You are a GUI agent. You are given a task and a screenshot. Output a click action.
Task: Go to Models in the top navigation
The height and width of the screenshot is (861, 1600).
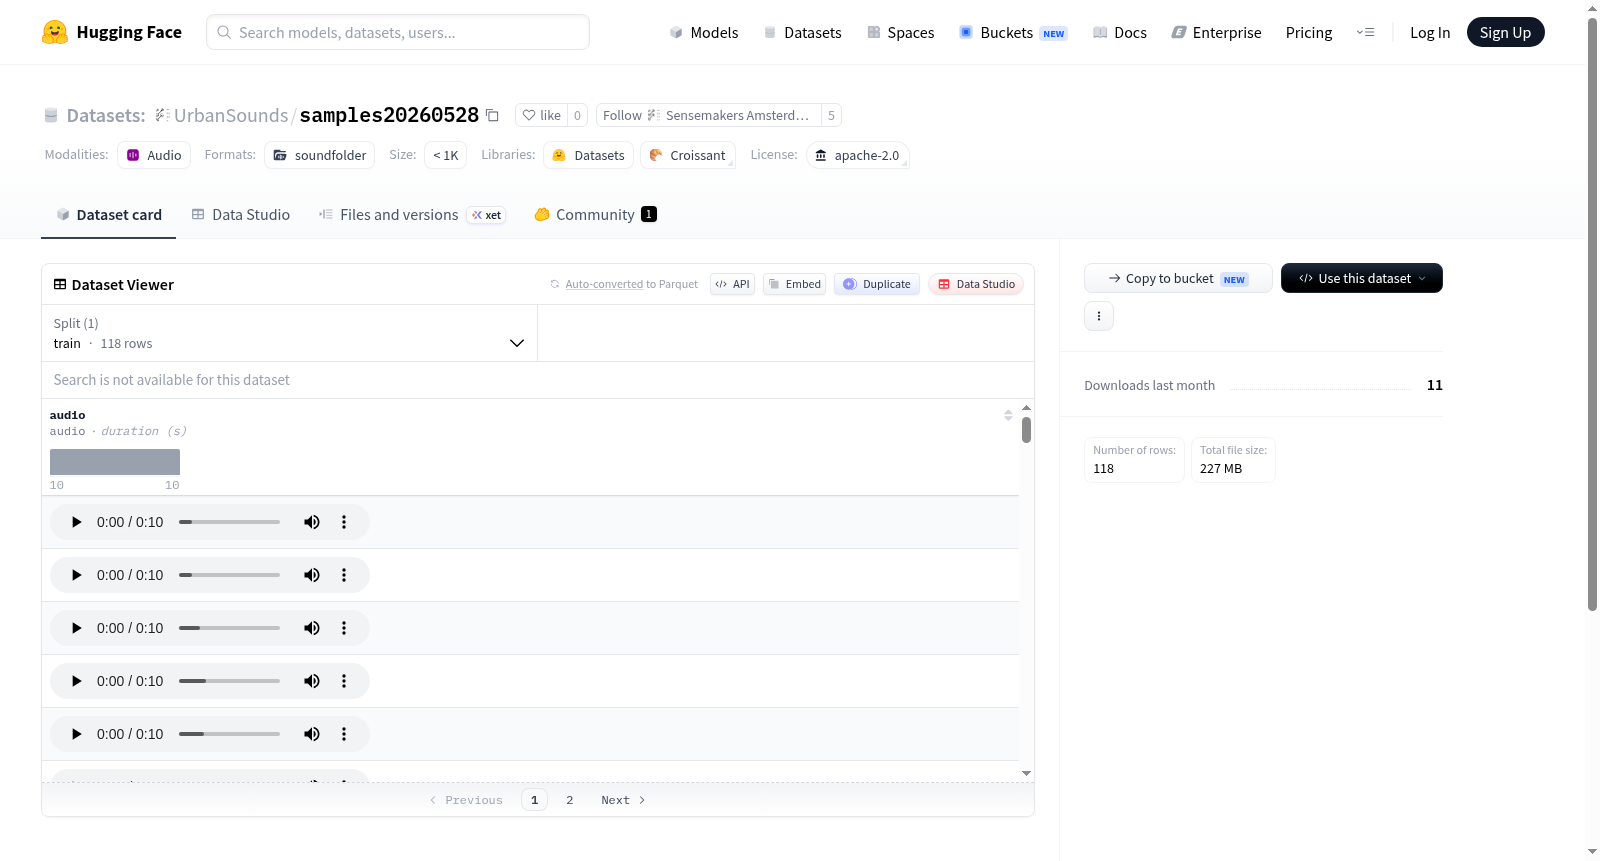tap(704, 32)
